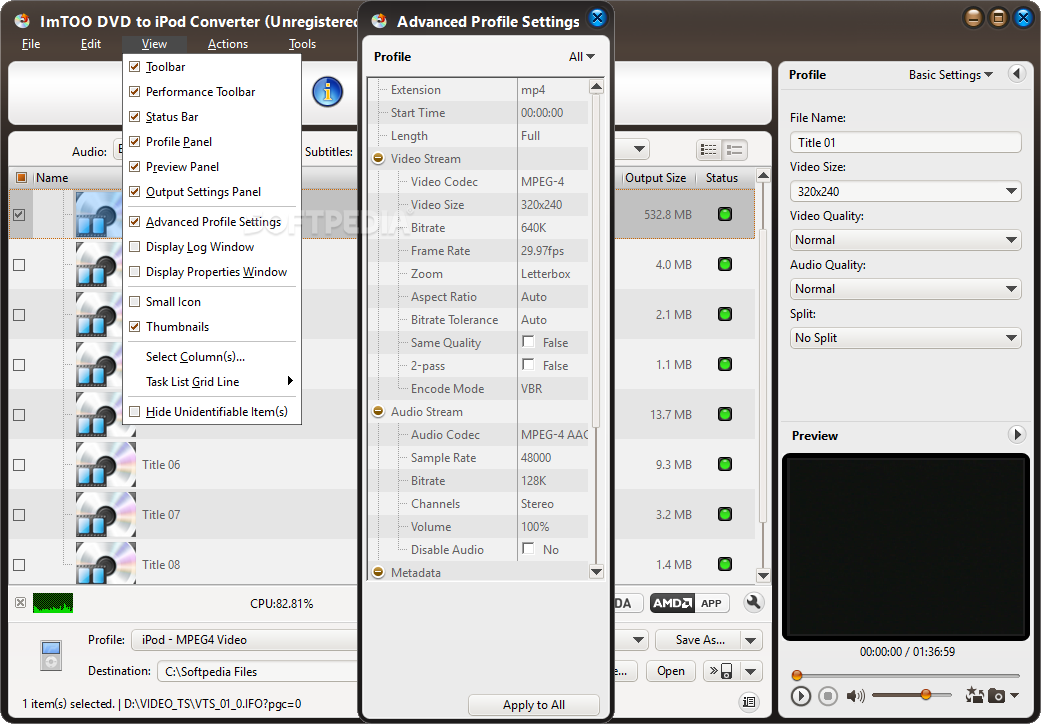Stop the preview playback
This screenshot has height=724, width=1041.
click(827, 695)
